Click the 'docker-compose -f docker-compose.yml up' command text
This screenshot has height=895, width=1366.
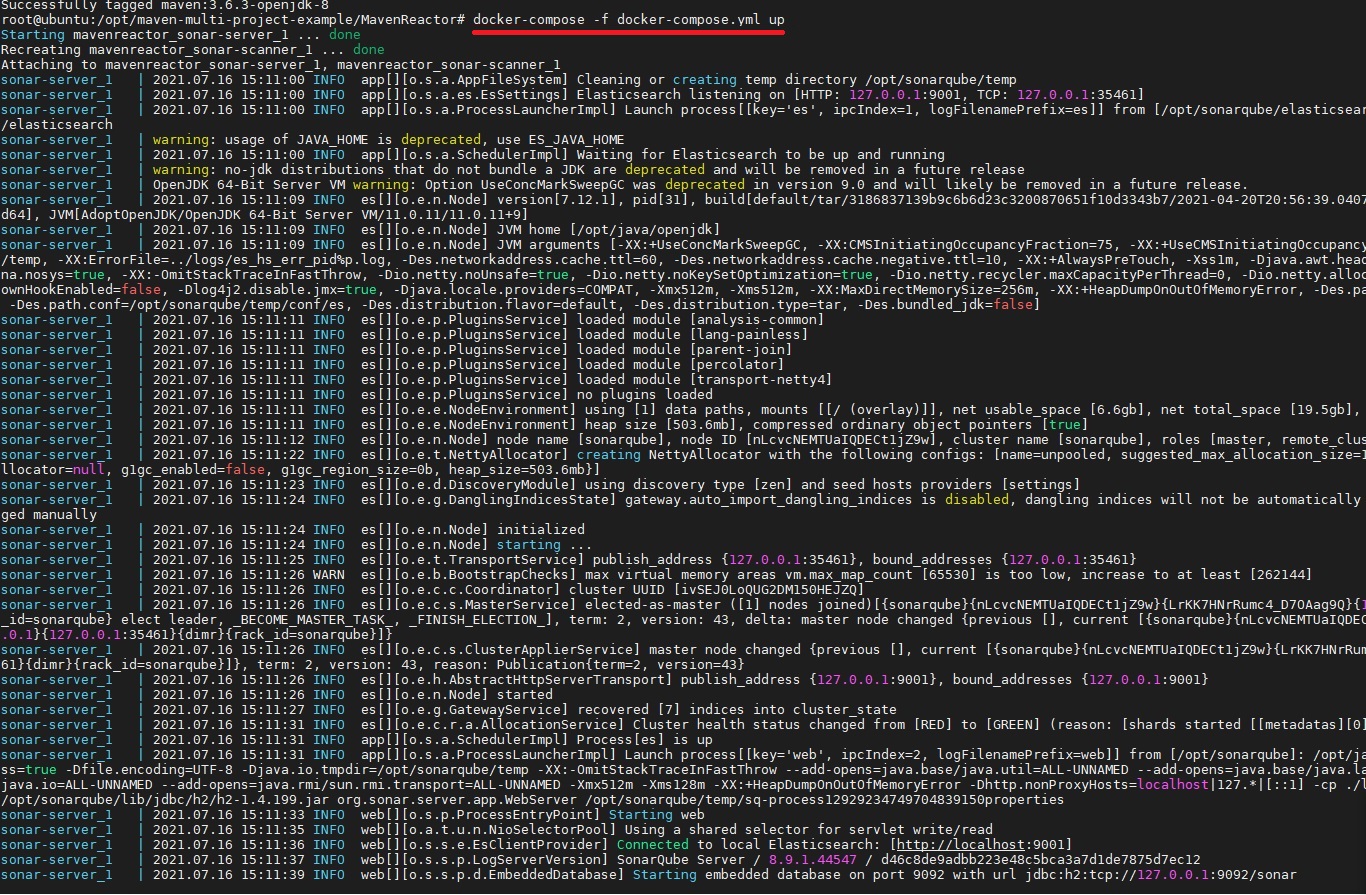coord(629,20)
